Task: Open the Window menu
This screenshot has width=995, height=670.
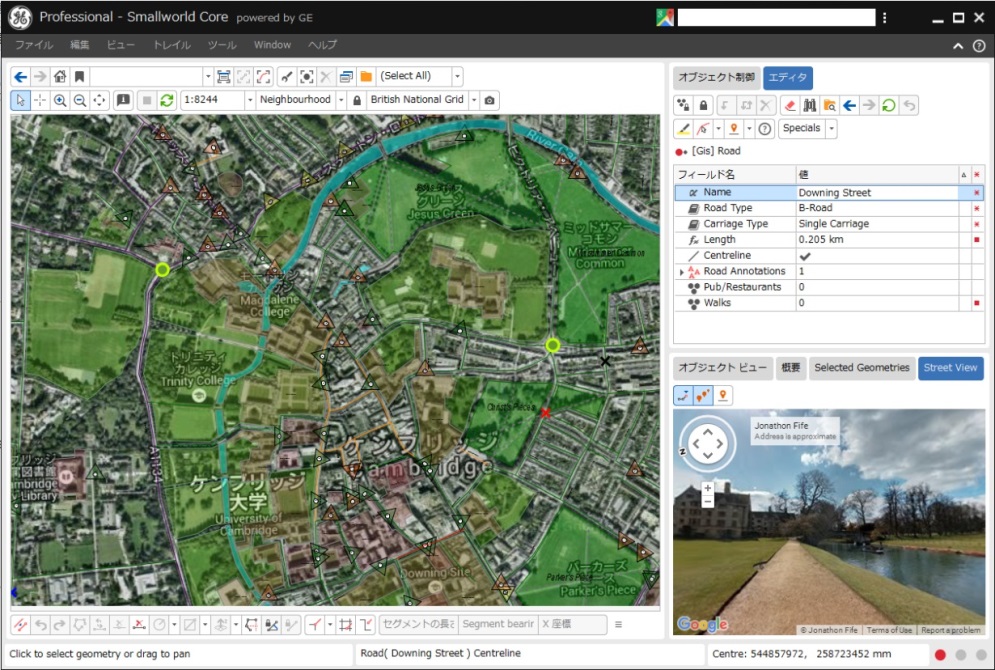Action: coord(272,45)
